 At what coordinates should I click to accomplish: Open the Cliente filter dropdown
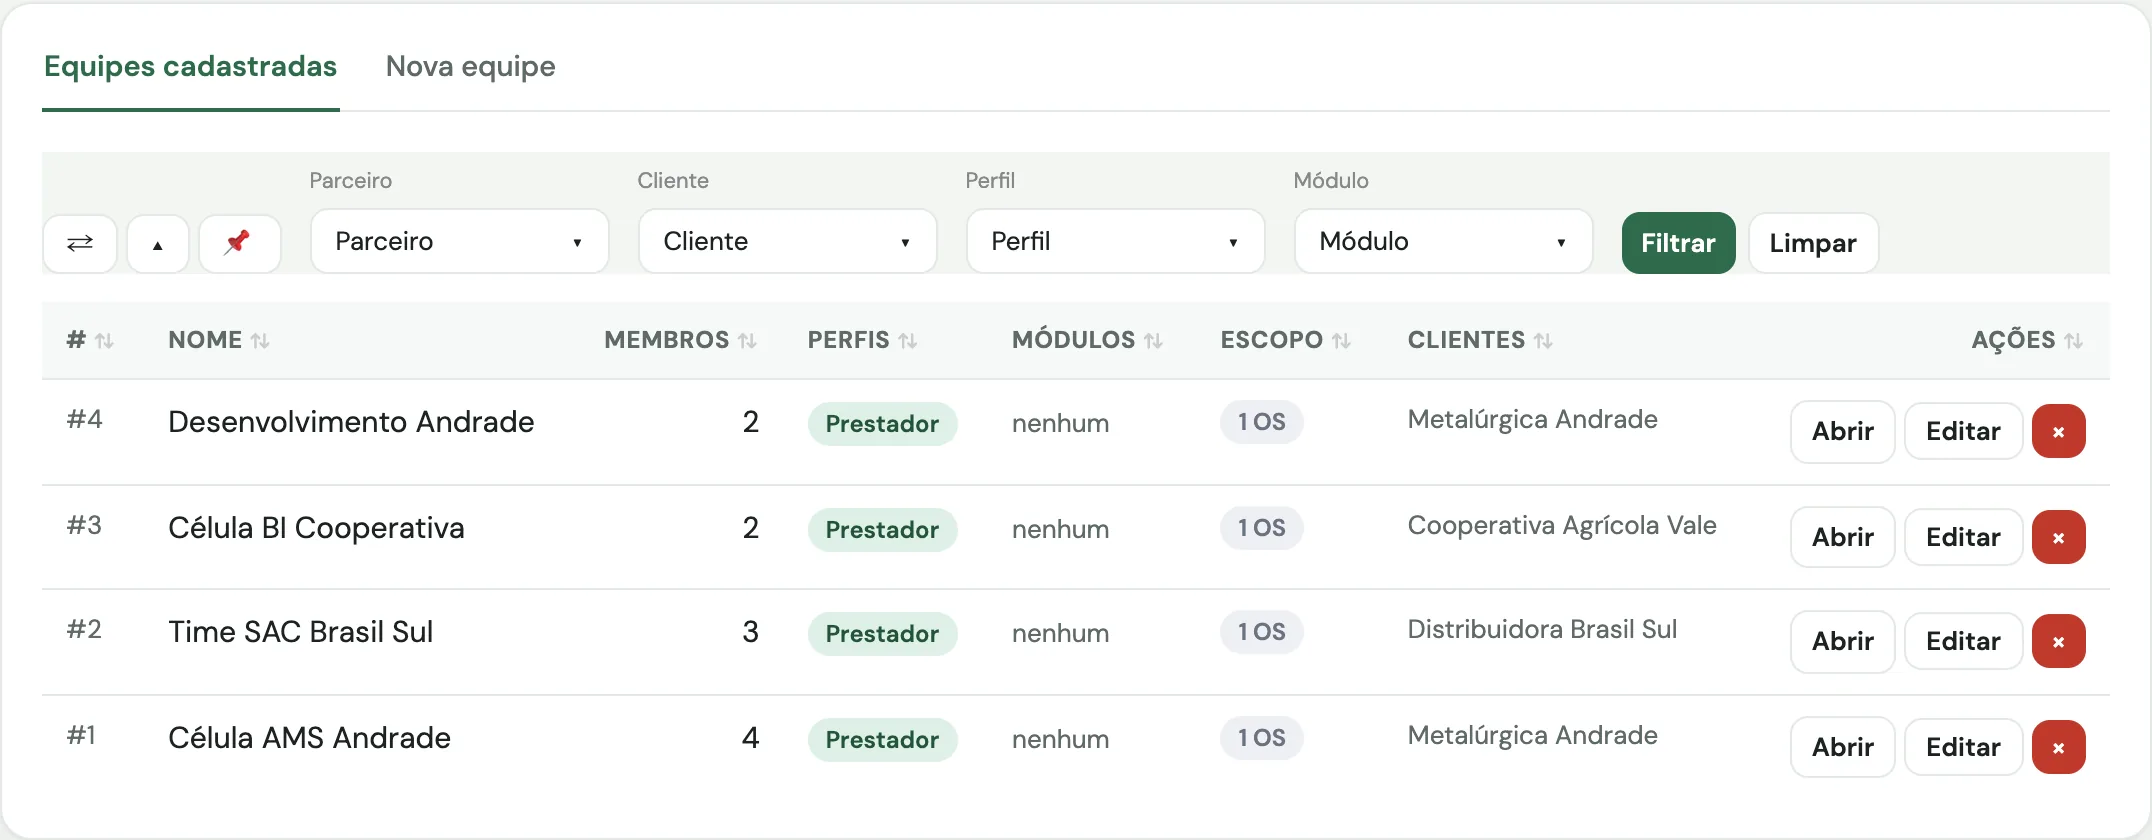(788, 241)
